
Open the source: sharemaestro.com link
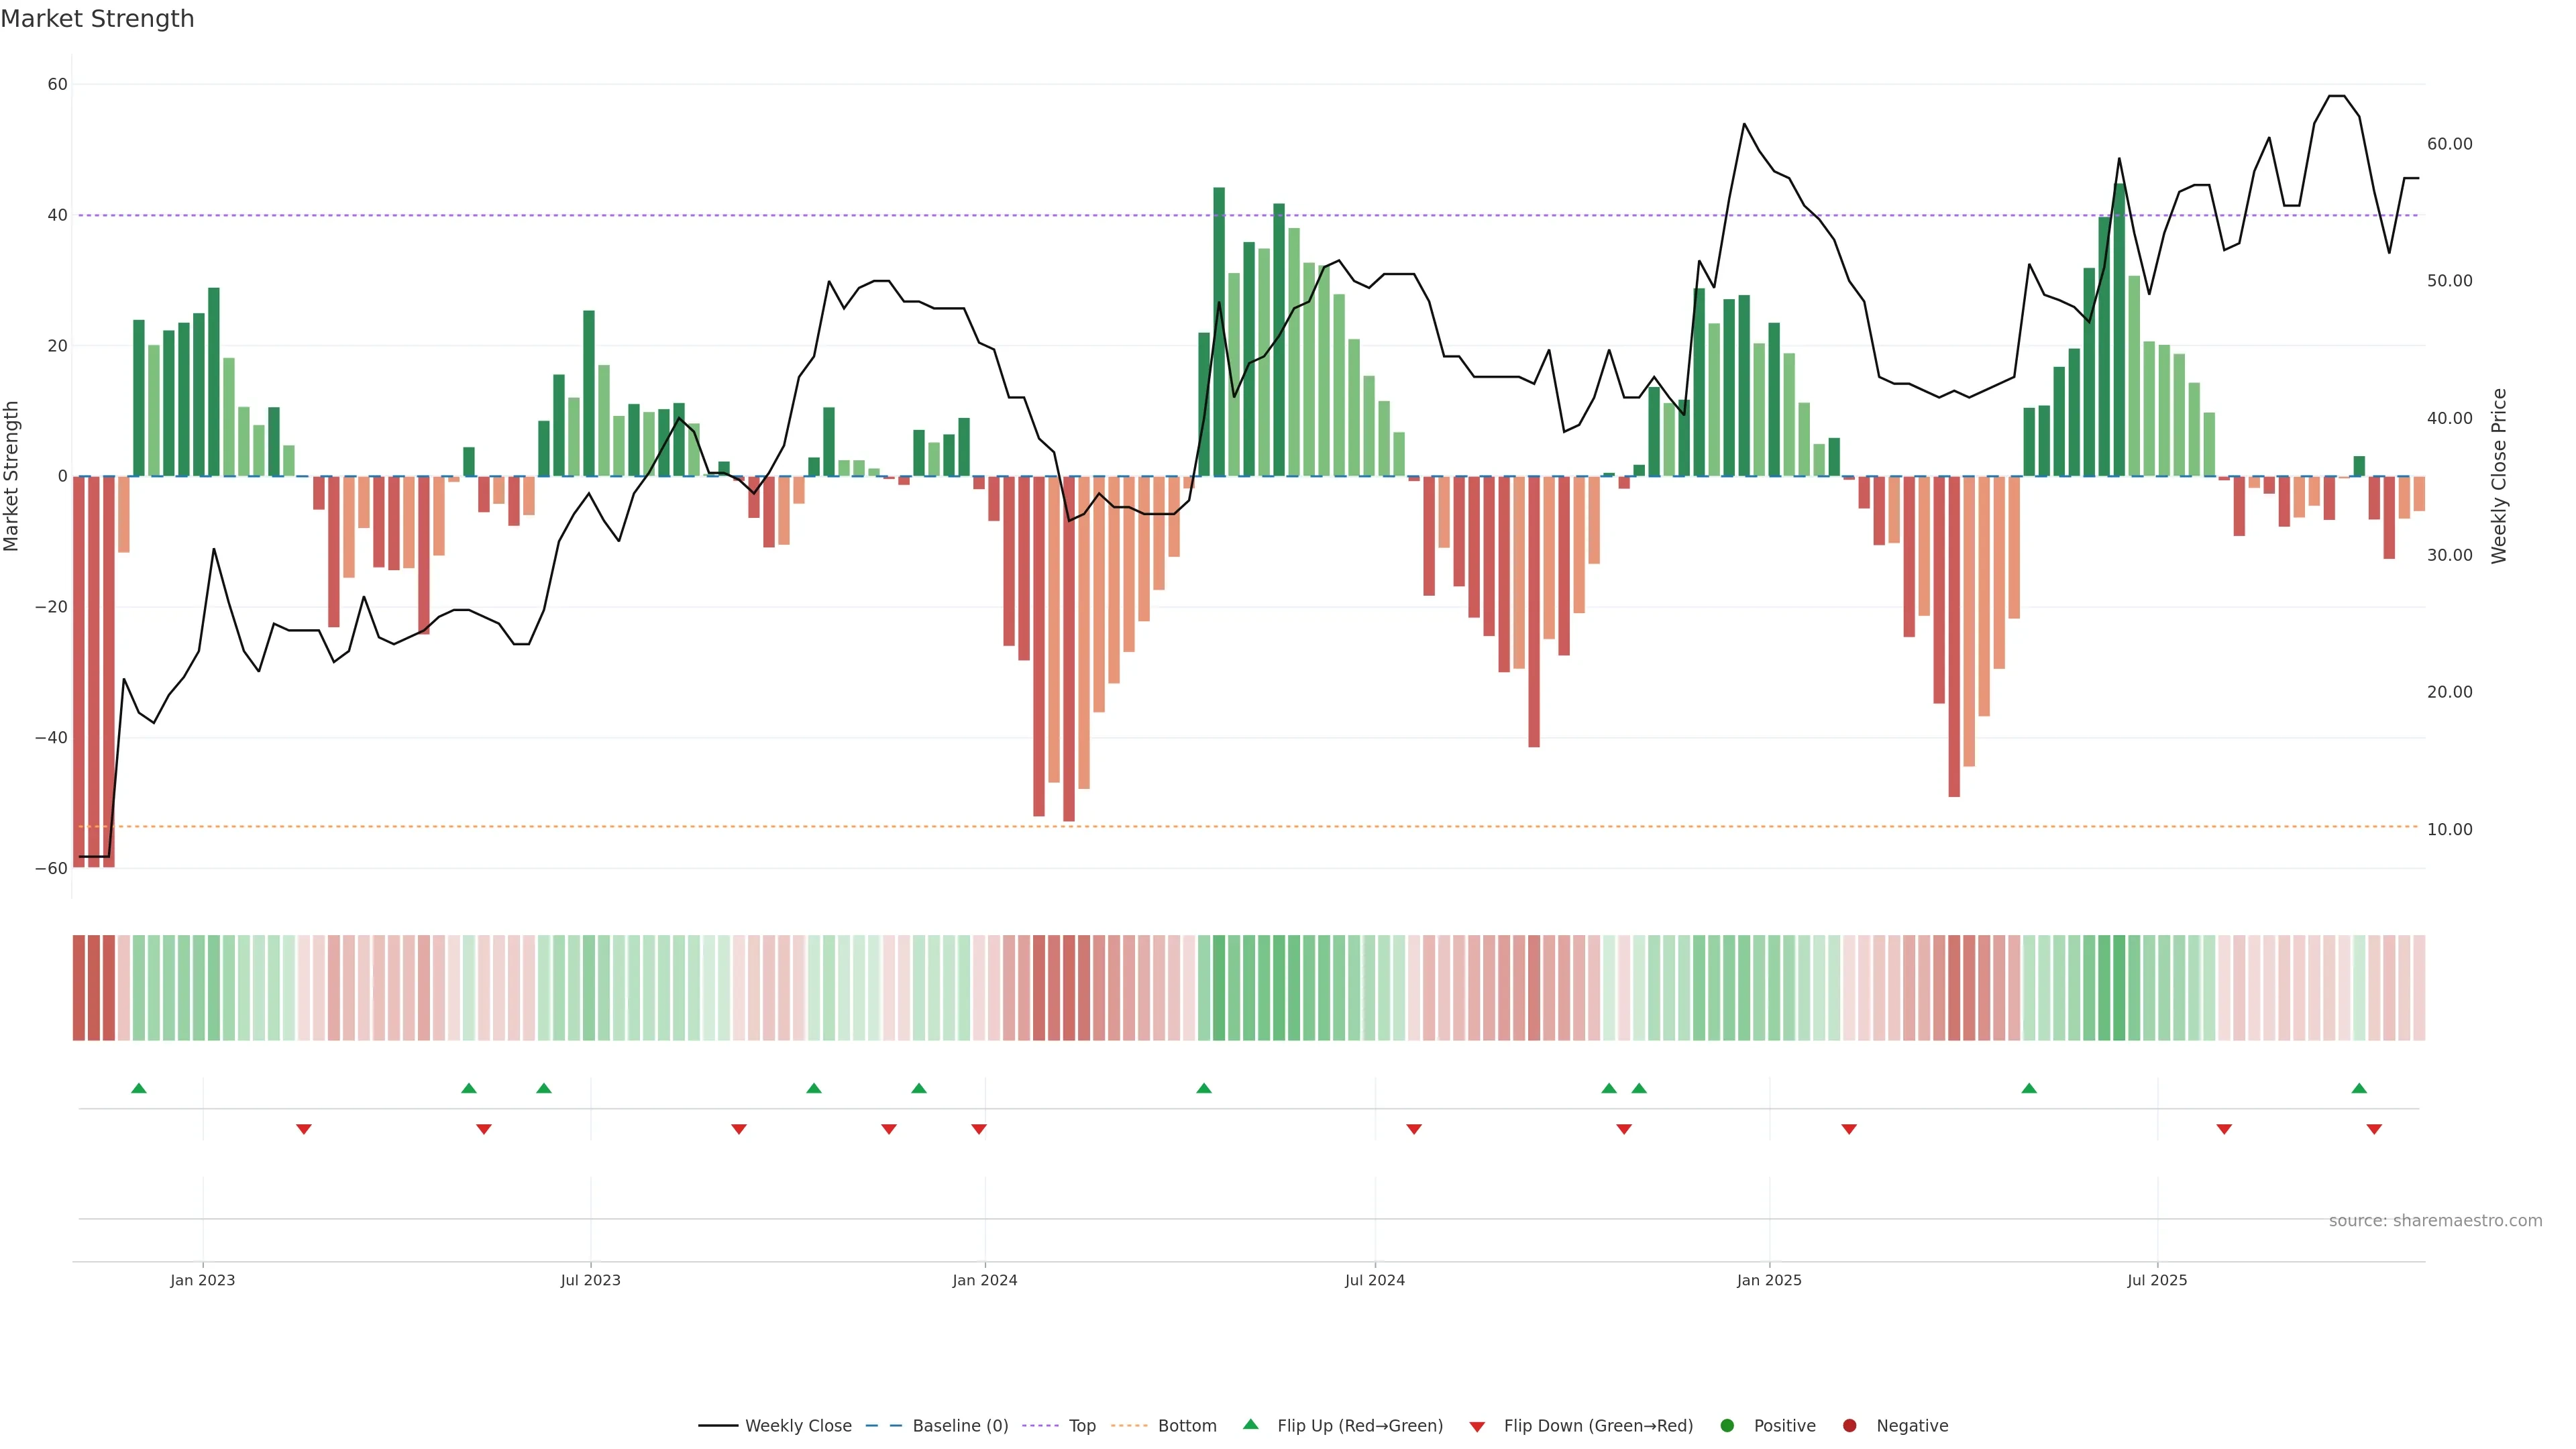(2435, 1221)
